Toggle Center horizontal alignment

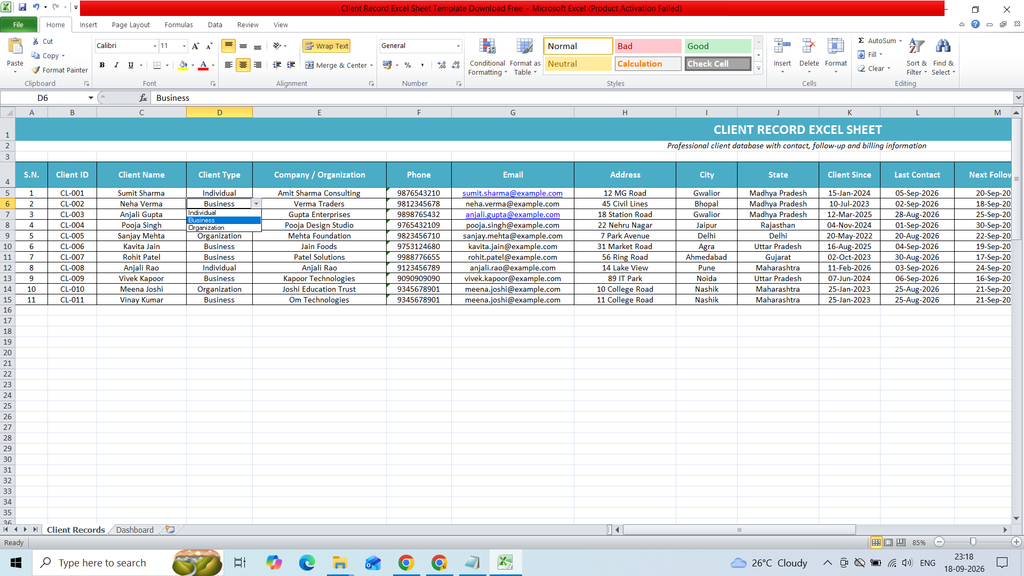click(243, 65)
